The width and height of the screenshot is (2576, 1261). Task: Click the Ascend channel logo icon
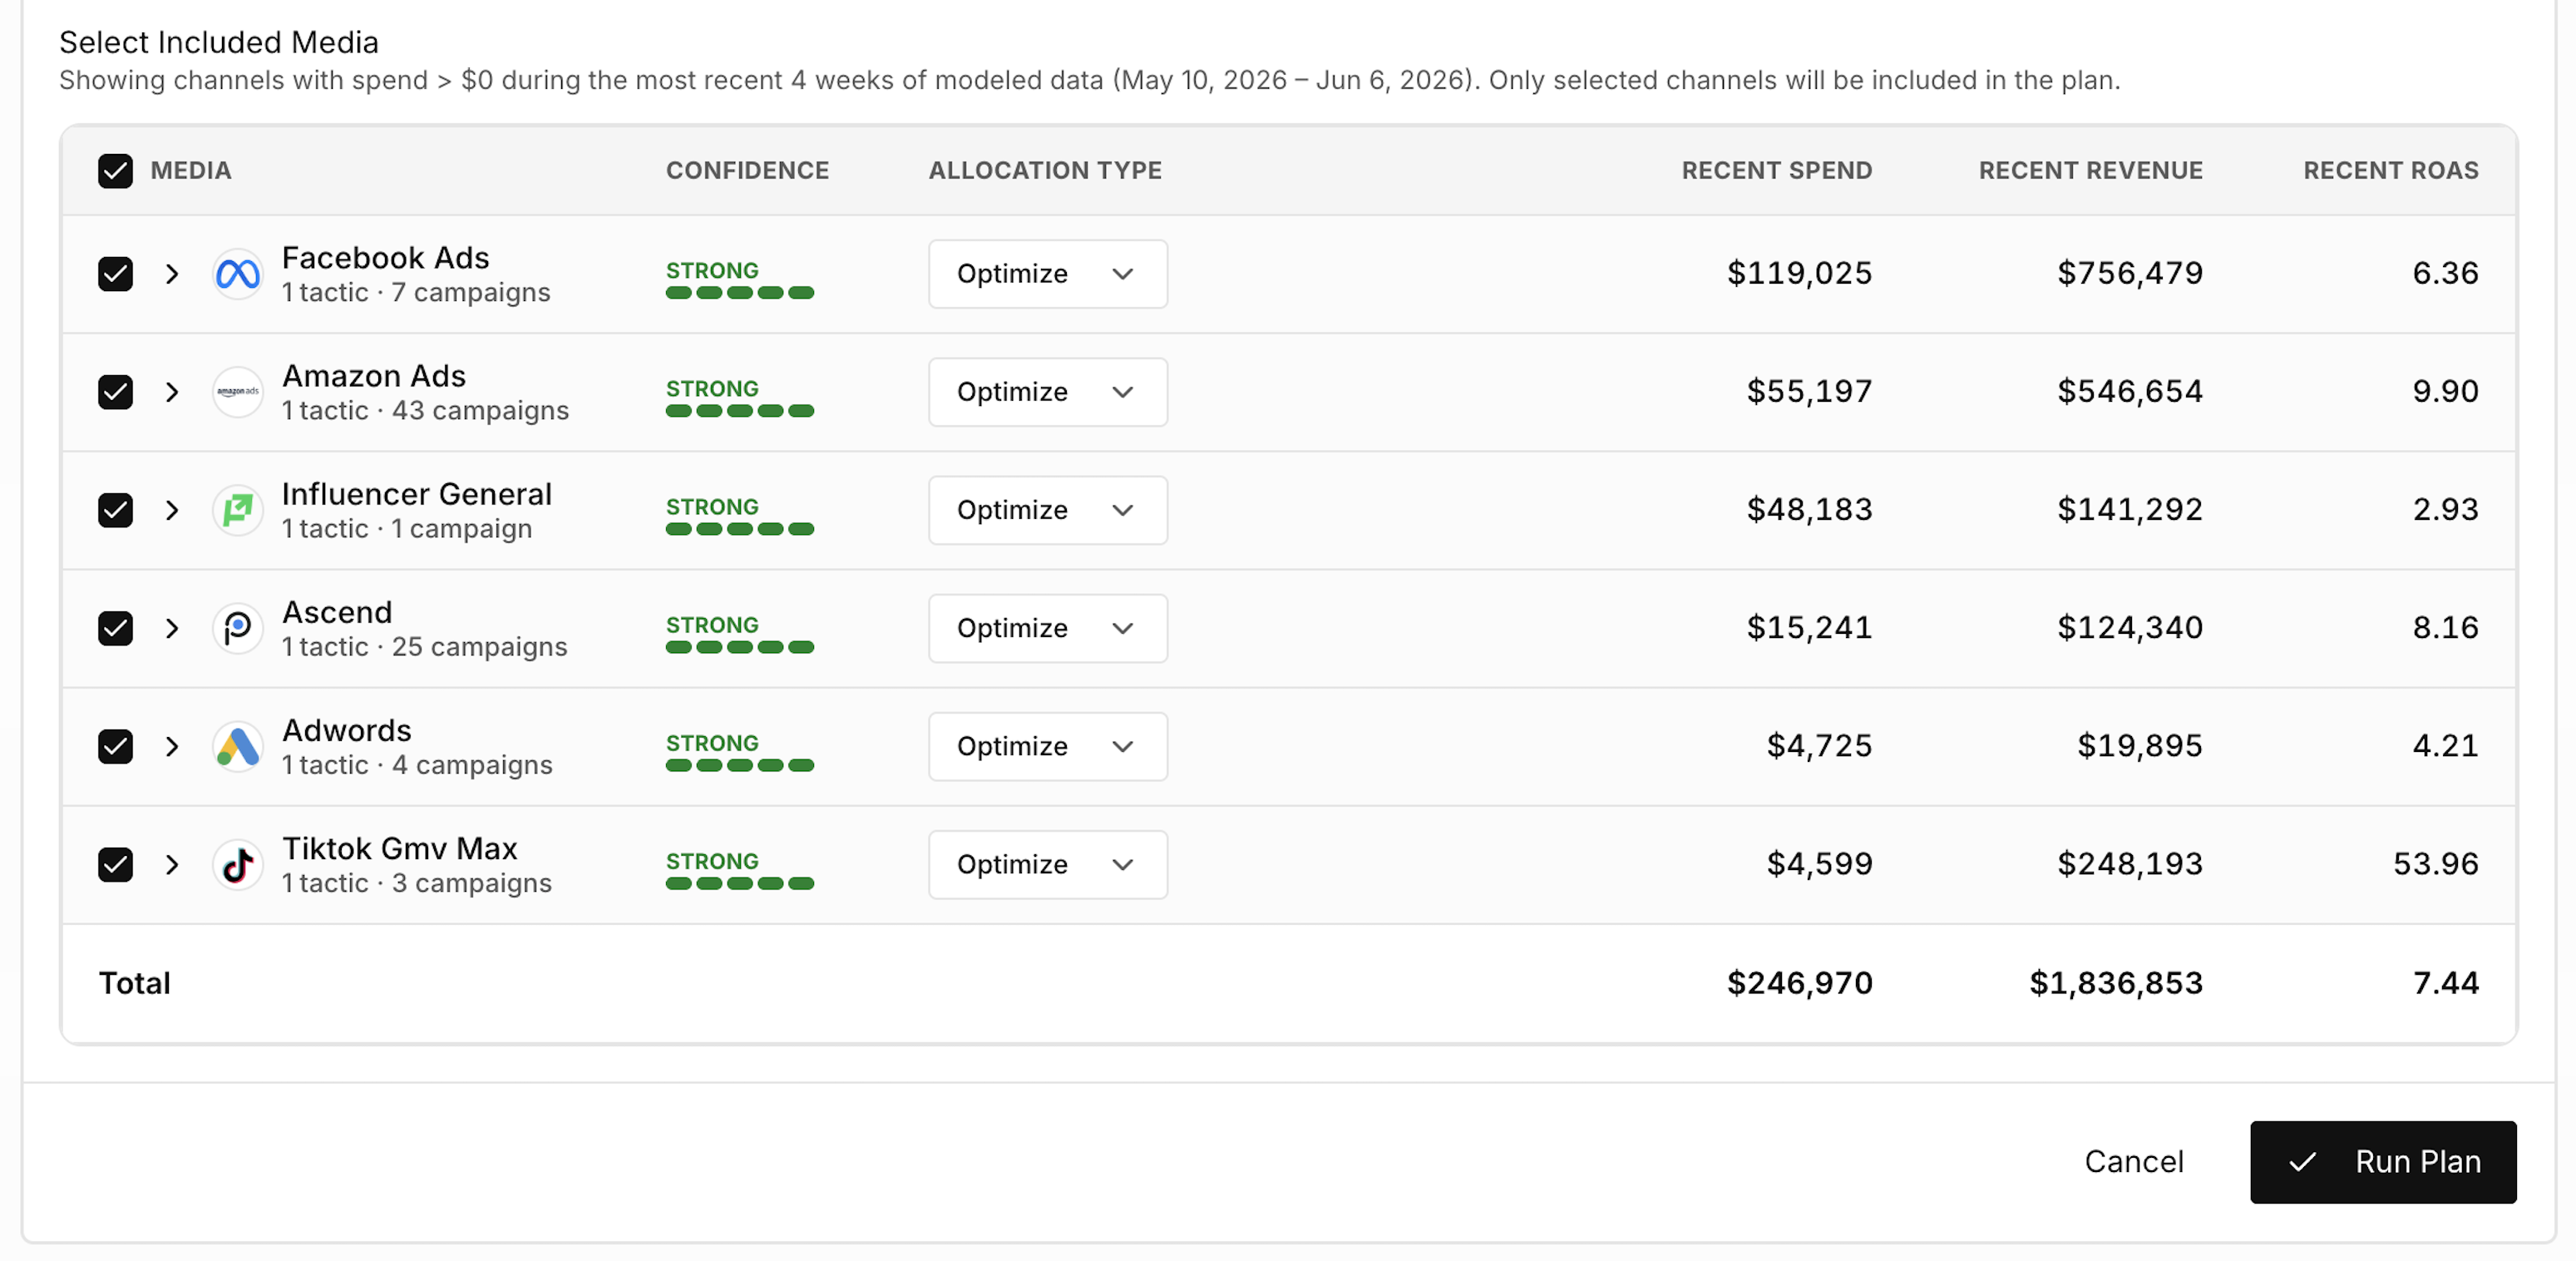point(238,628)
